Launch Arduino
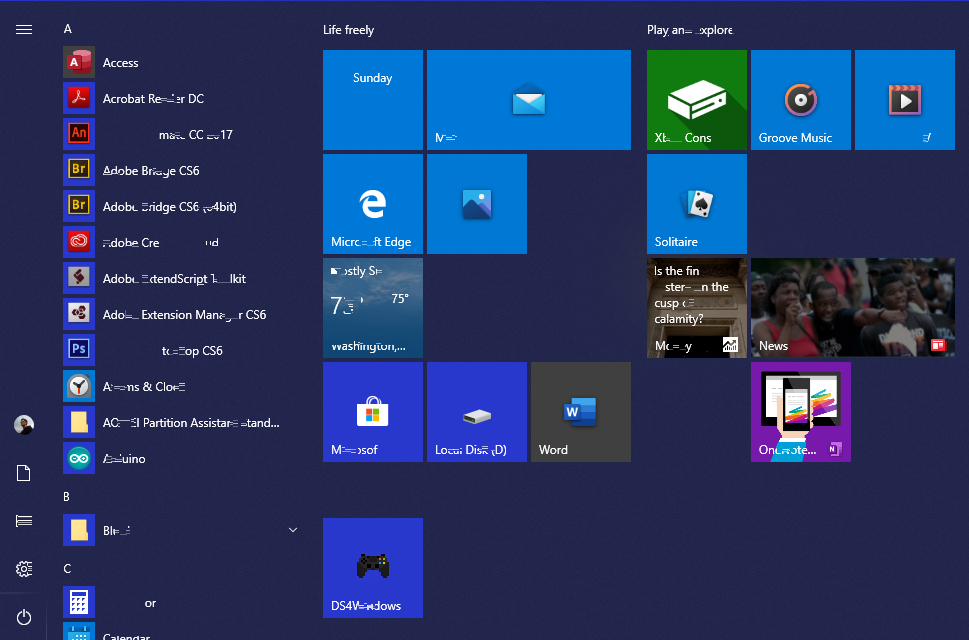Viewport: 969px width, 640px height. pyautogui.click(x=180, y=458)
